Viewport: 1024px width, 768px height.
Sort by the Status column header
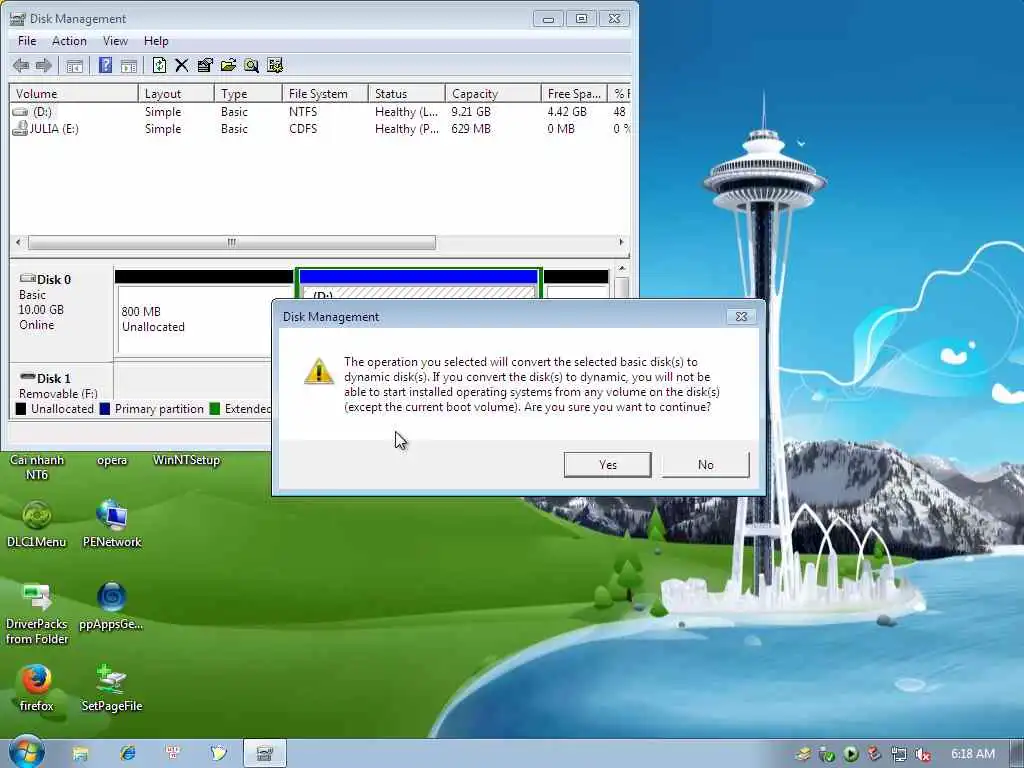pos(406,94)
